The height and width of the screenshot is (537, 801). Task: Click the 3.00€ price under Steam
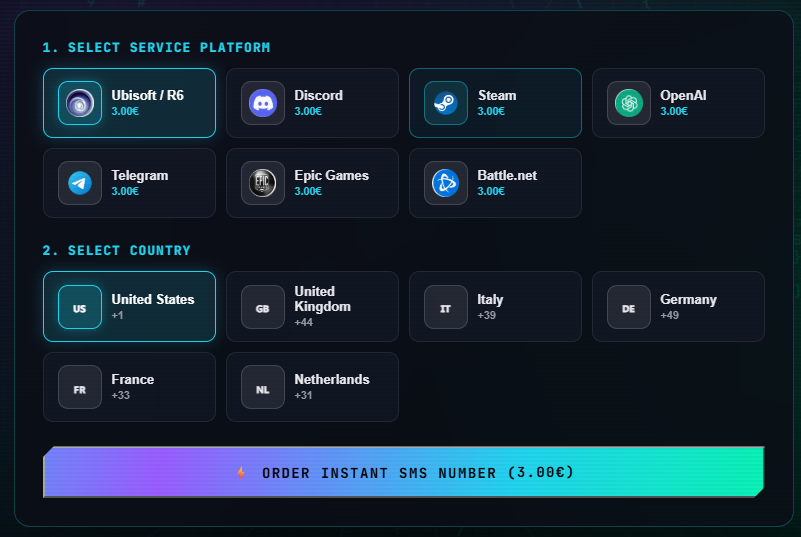(490, 111)
